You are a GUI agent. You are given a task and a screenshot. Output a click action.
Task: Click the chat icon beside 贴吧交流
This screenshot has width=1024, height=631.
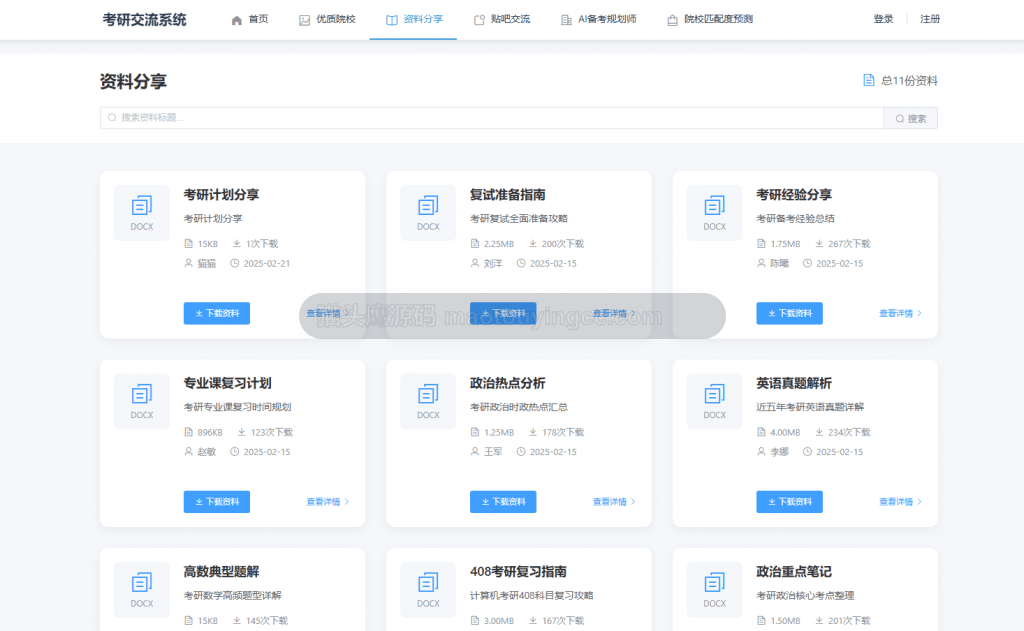(479, 20)
